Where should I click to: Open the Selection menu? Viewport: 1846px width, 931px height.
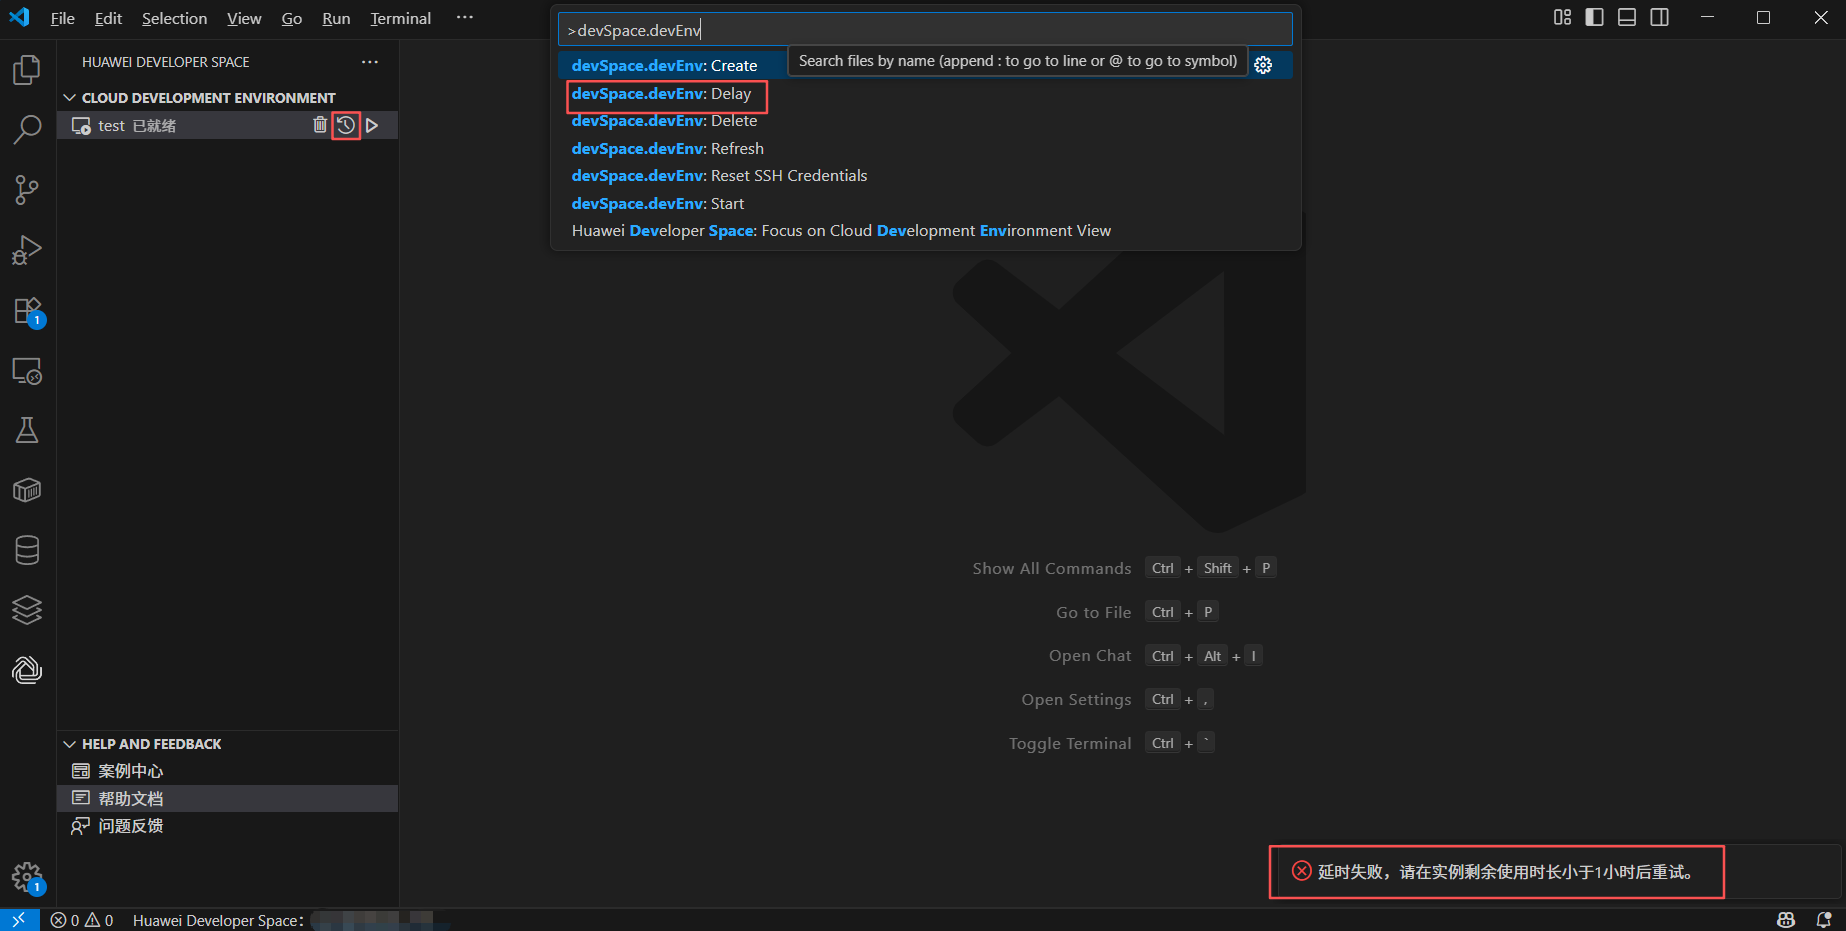coord(174,18)
